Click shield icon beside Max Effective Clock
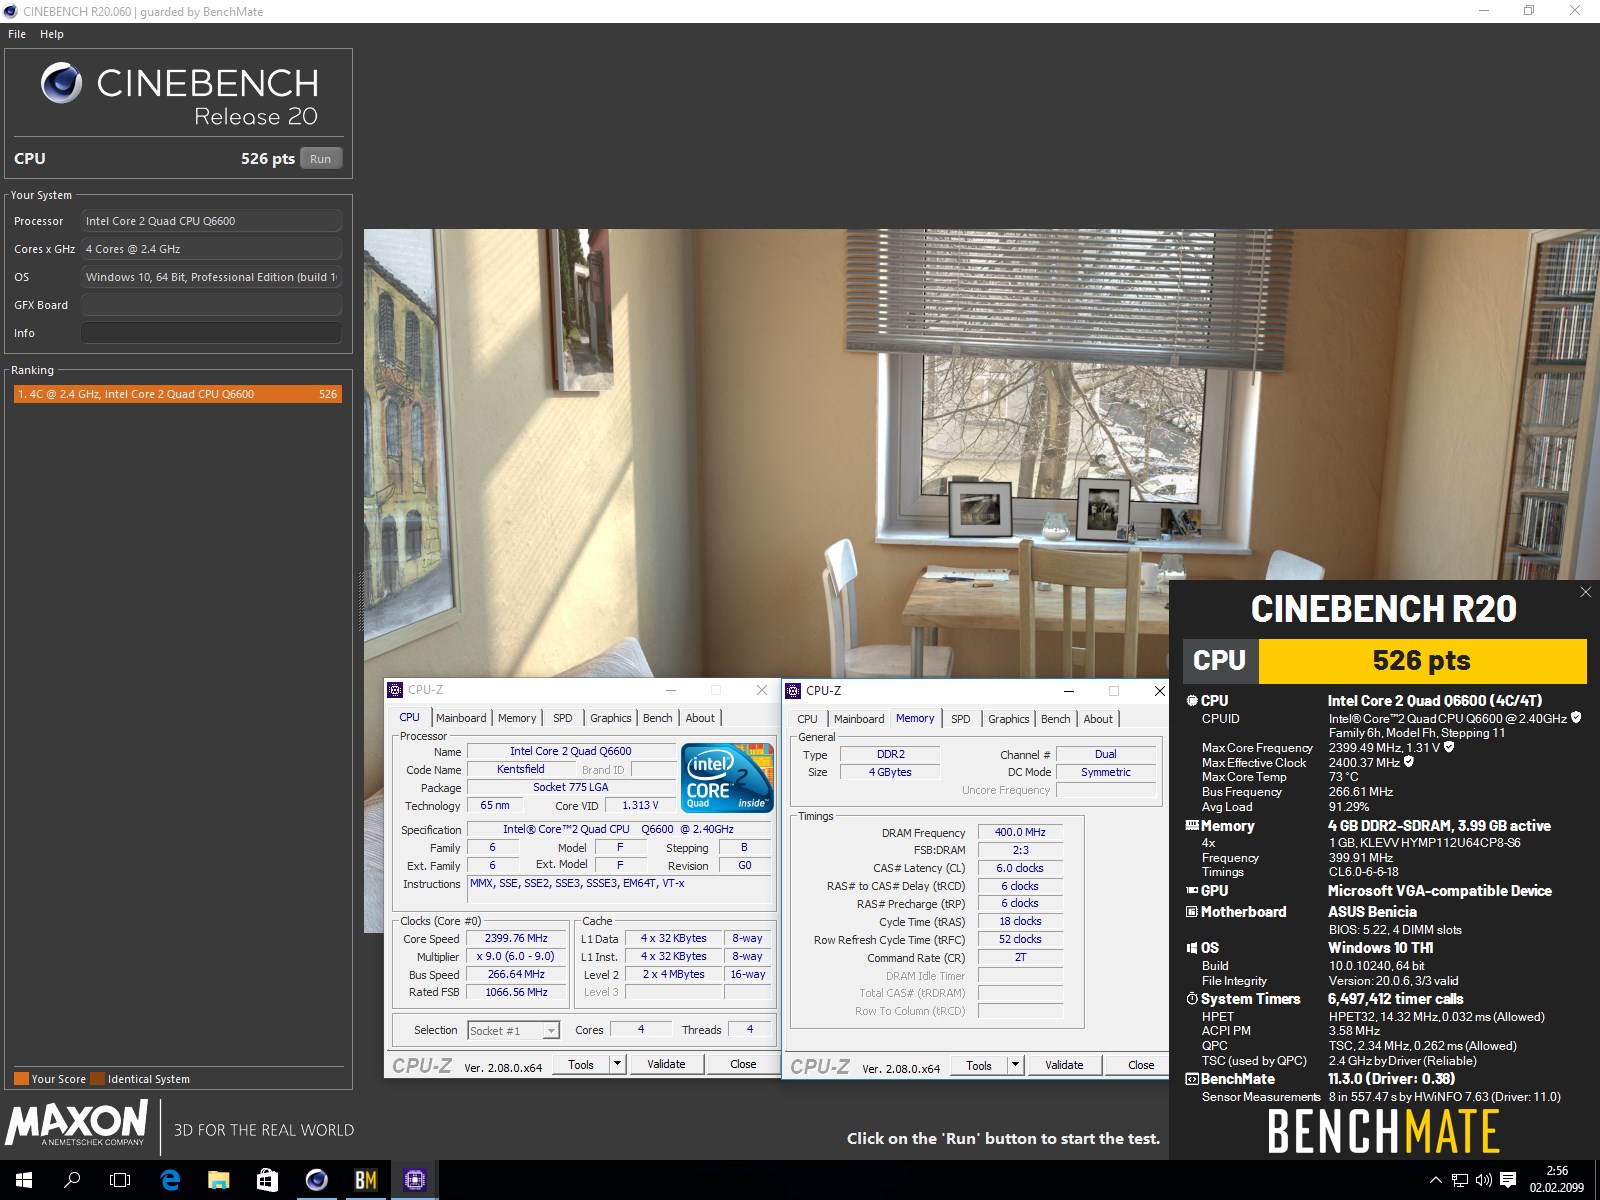This screenshot has height=1200, width=1600. (1409, 761)
